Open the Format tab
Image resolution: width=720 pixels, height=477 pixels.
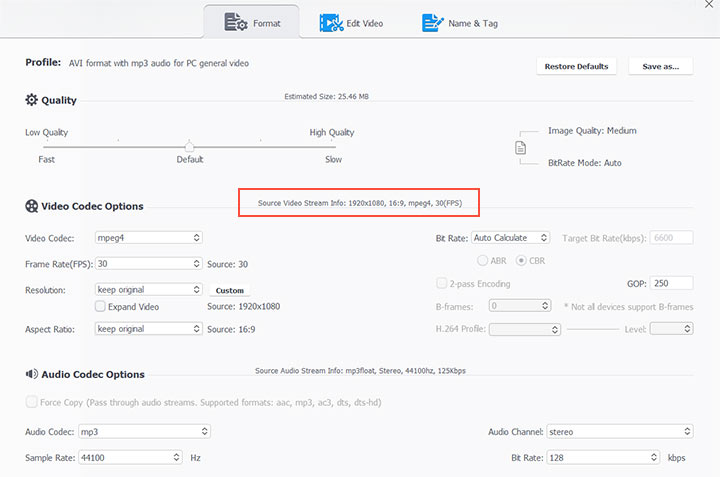252,22
